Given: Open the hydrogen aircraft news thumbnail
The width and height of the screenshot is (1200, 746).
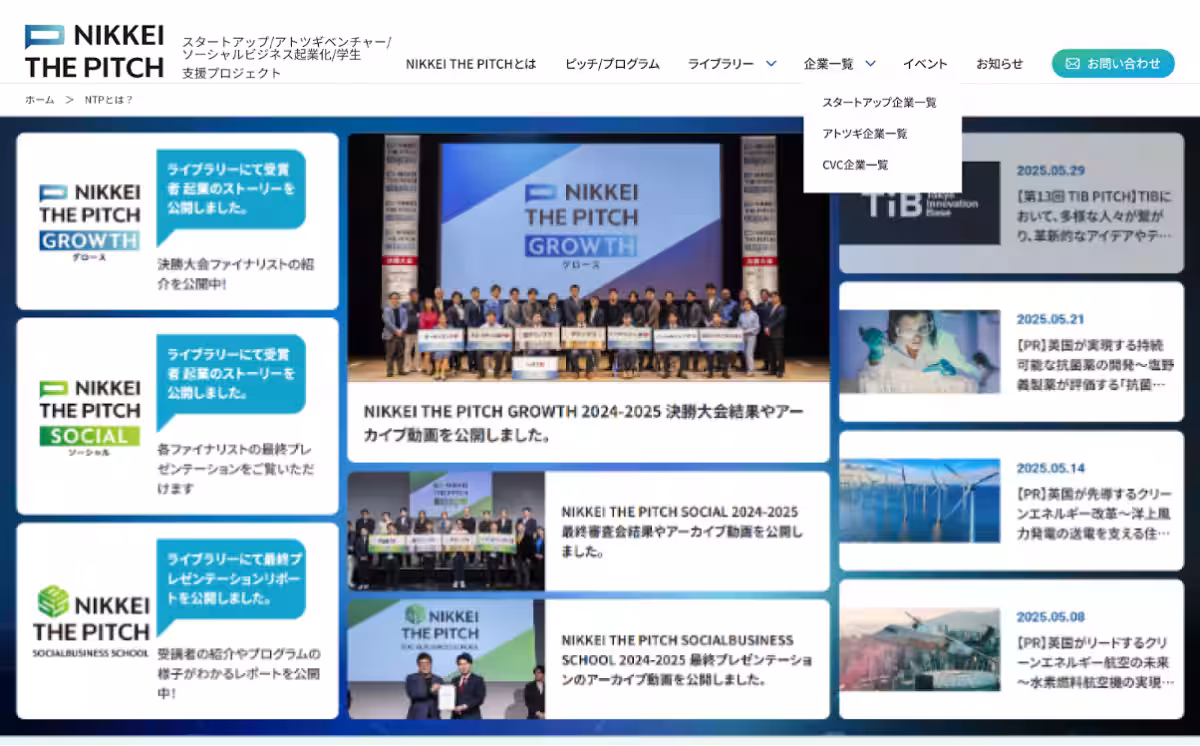Looking at the screenshot, I should coord(920,649).
